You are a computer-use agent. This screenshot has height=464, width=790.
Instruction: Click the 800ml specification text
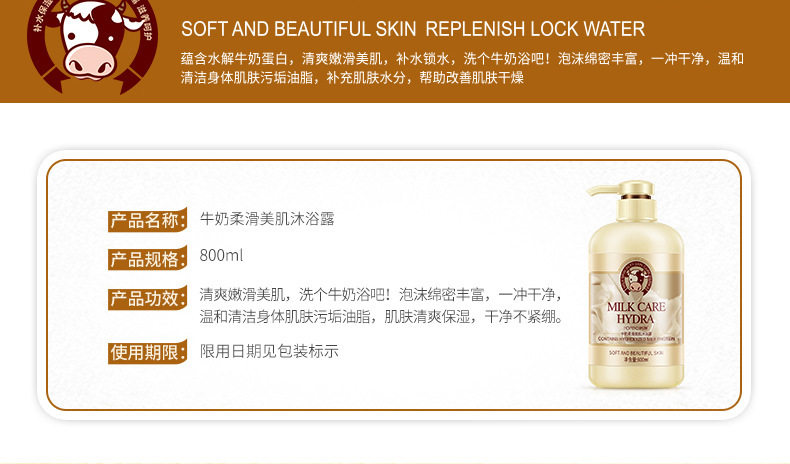[x=221, y=255]
